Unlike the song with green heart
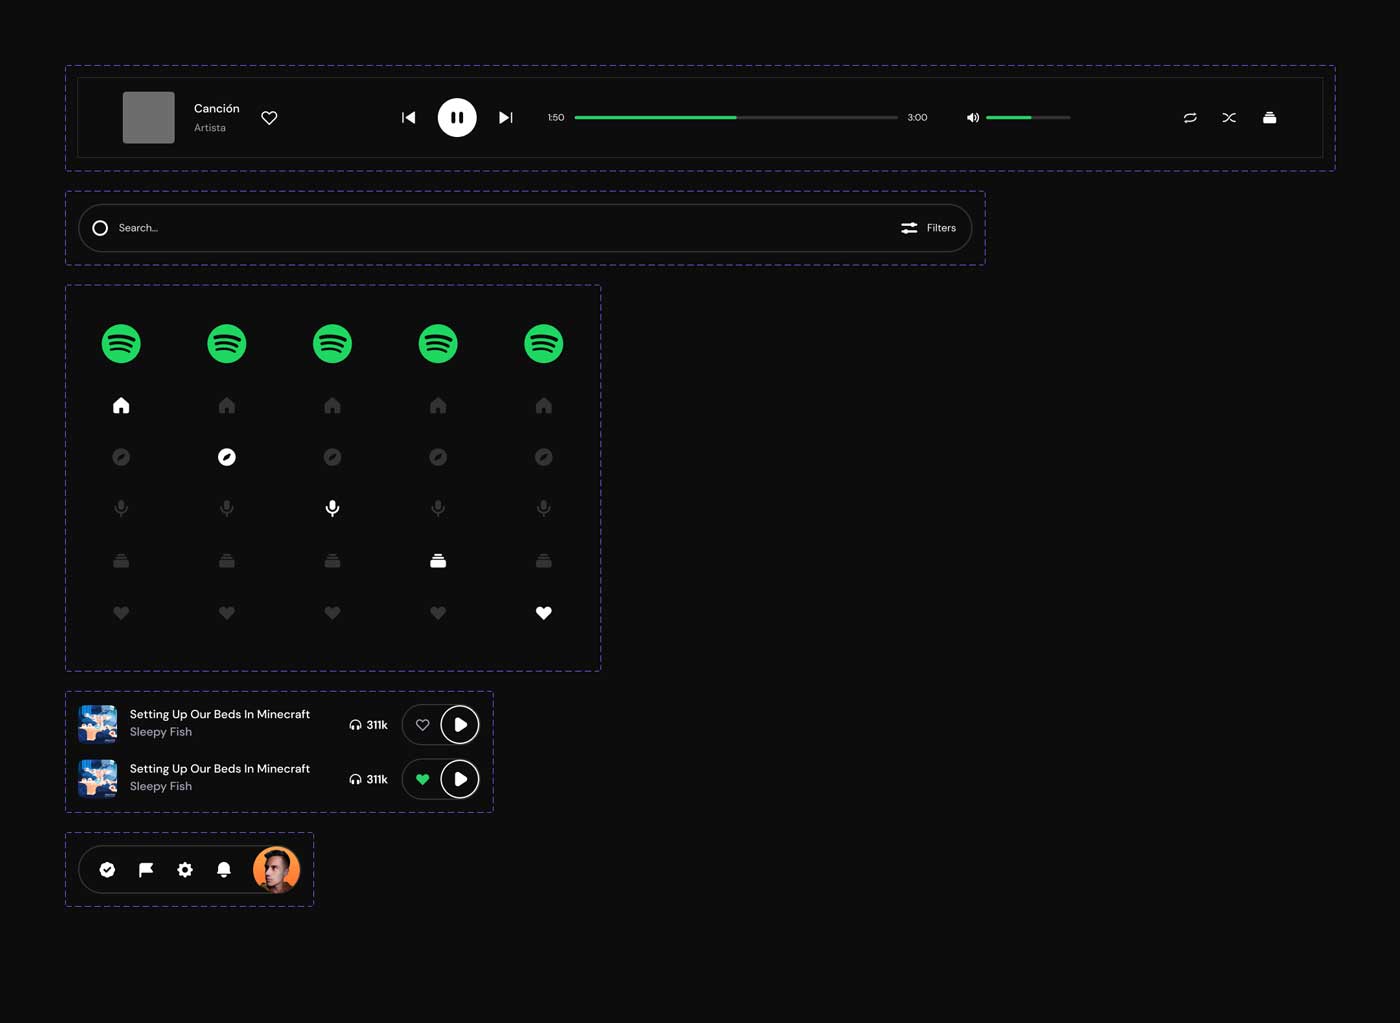 click(422, 779)
